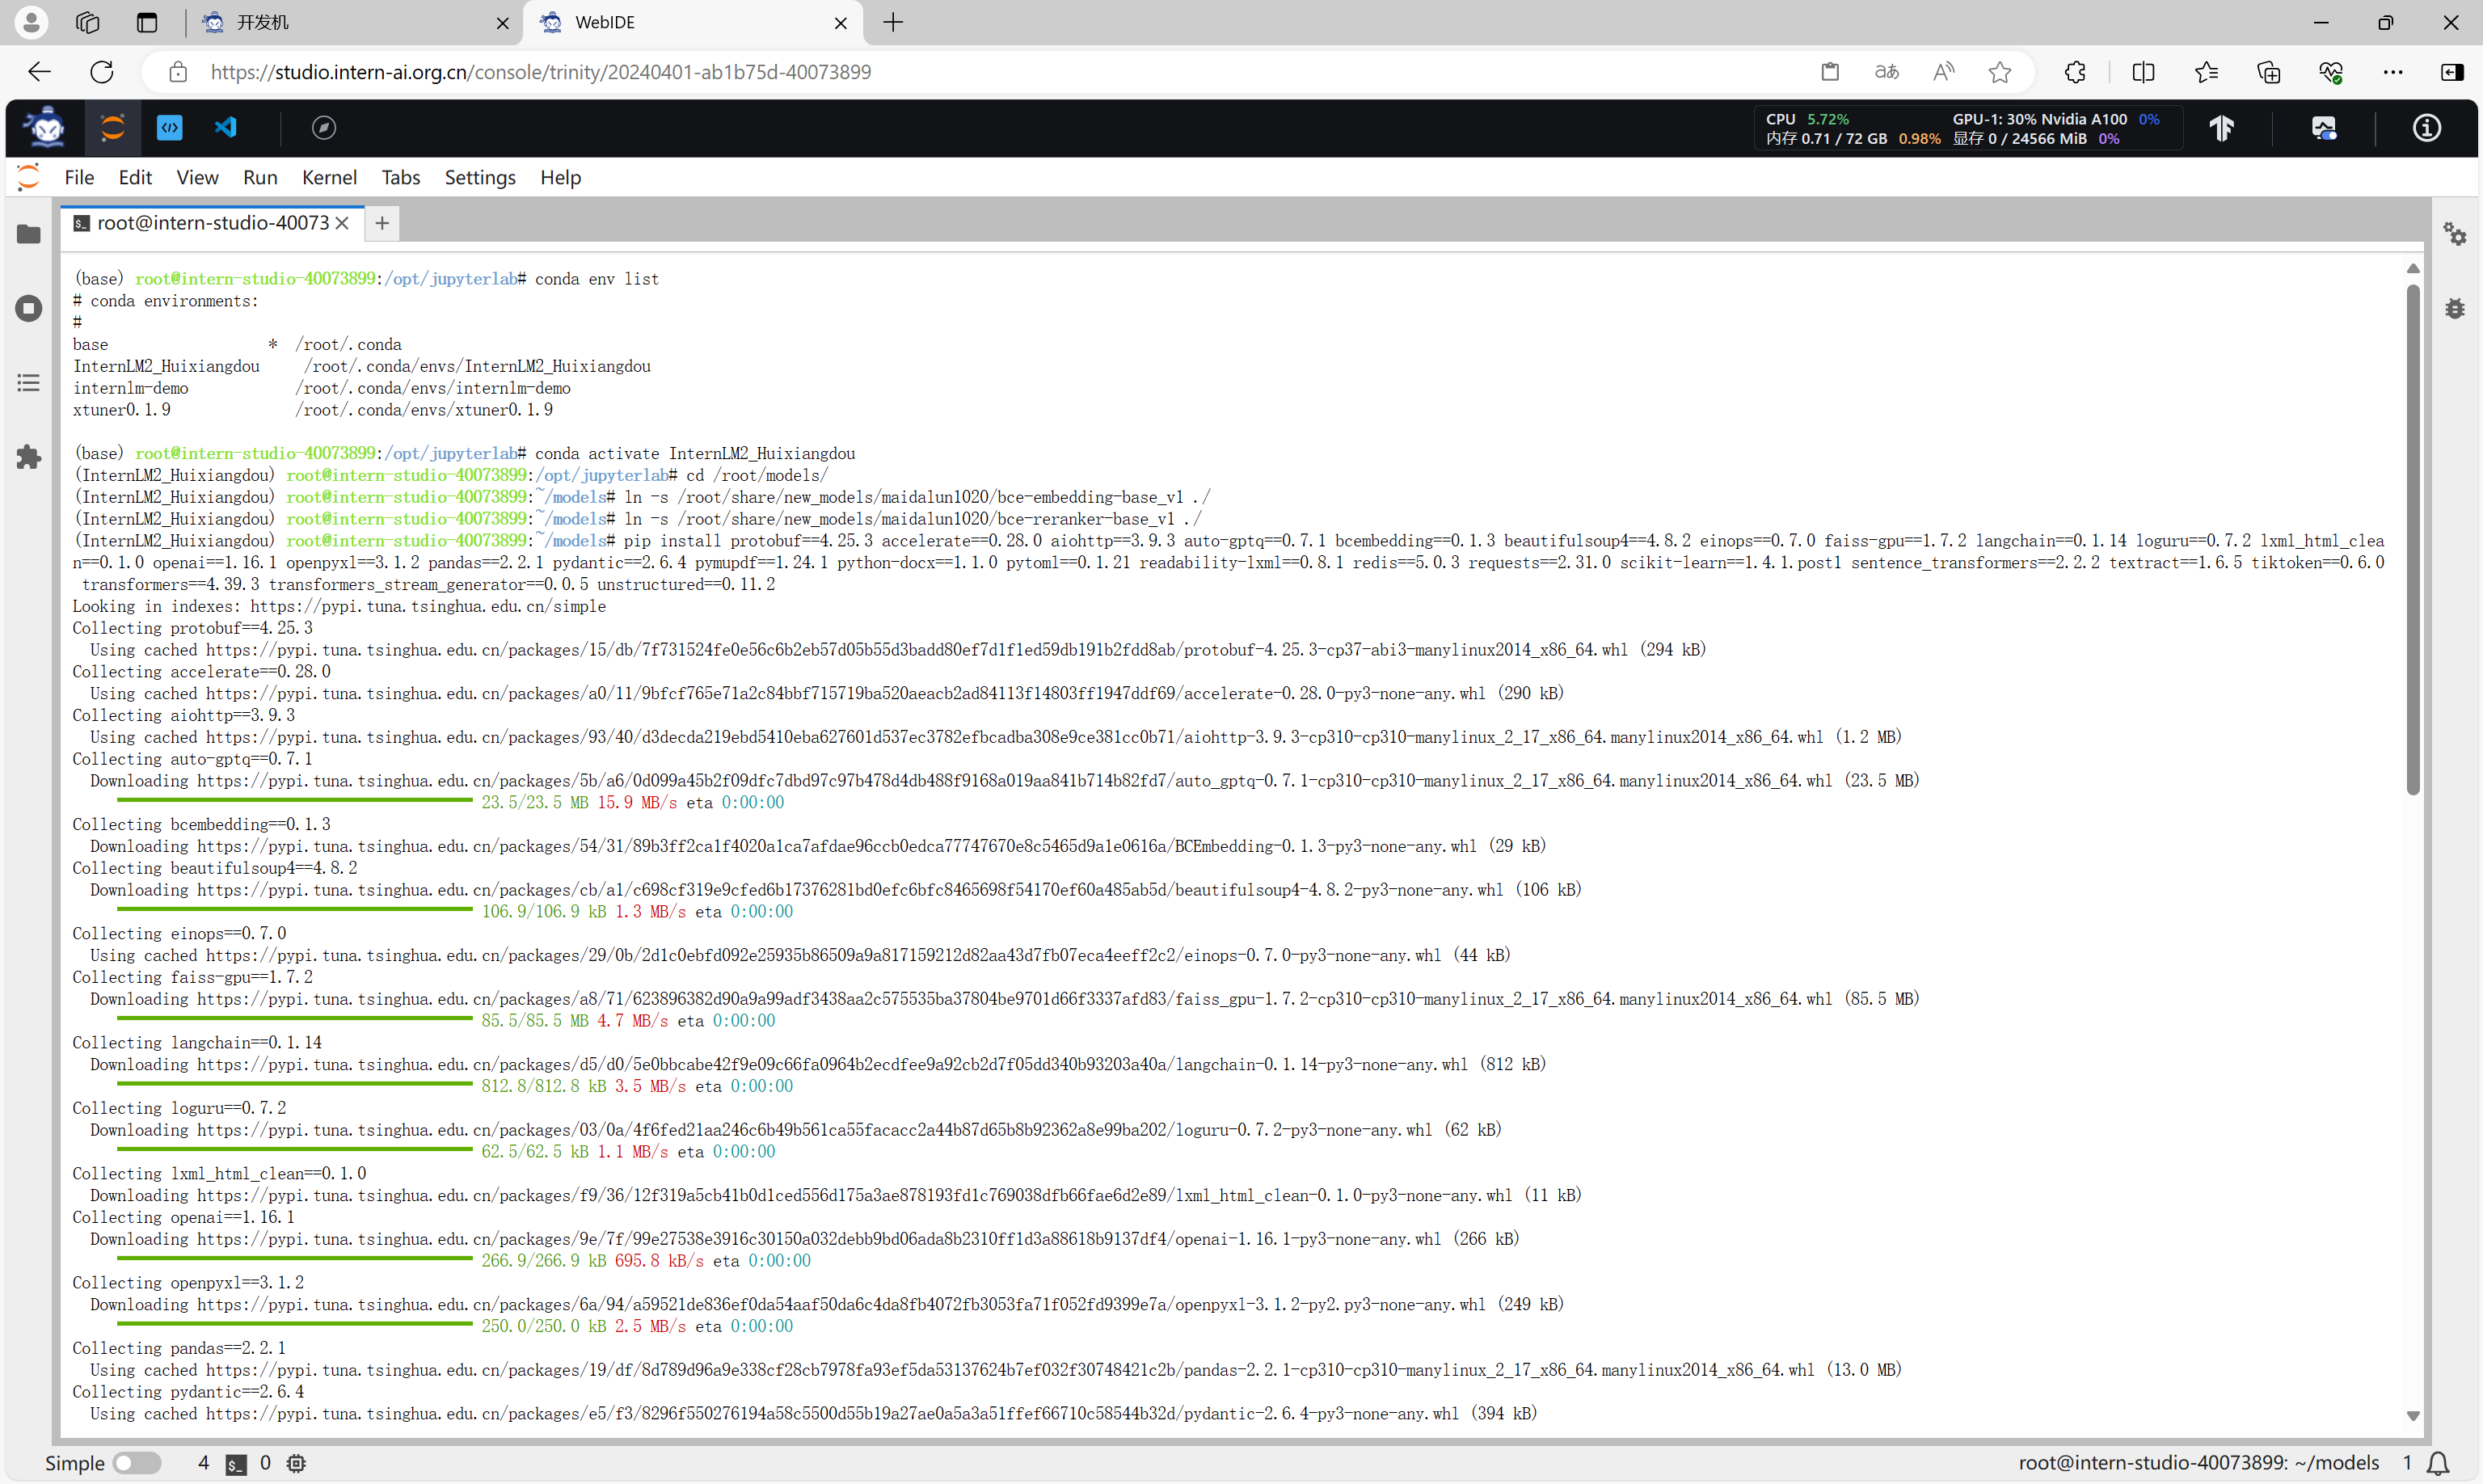Close the root@intern-studio-40073 terminal tab
2483x1484 pixels.
point(342,223)
